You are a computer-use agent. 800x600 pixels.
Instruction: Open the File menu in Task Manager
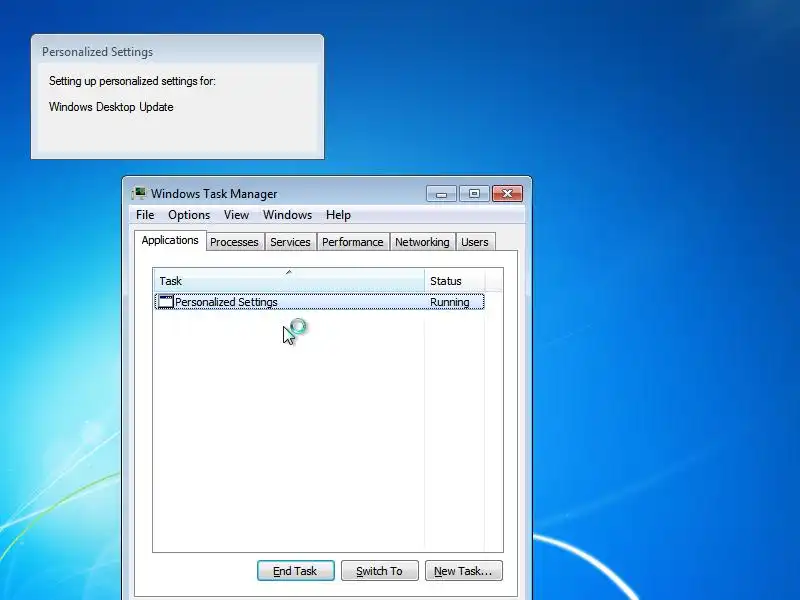[145, 215]
